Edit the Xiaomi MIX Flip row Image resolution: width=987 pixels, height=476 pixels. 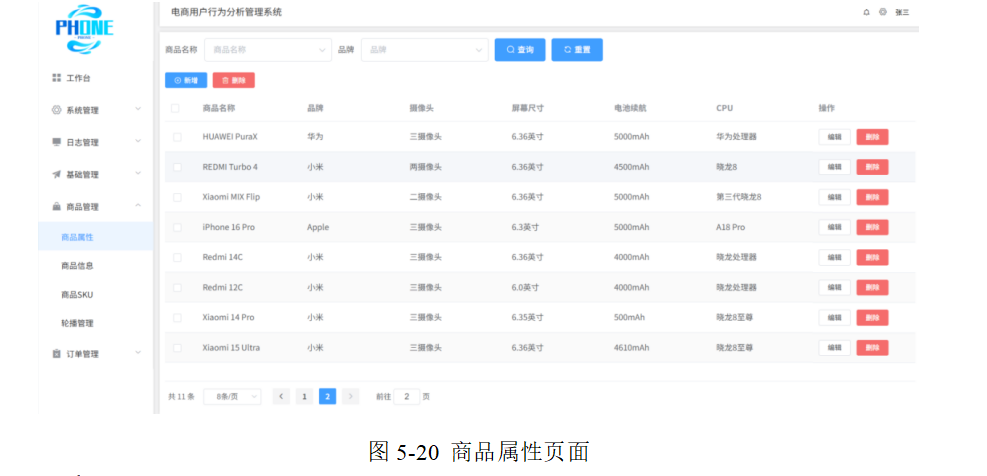tap(835, 197)
